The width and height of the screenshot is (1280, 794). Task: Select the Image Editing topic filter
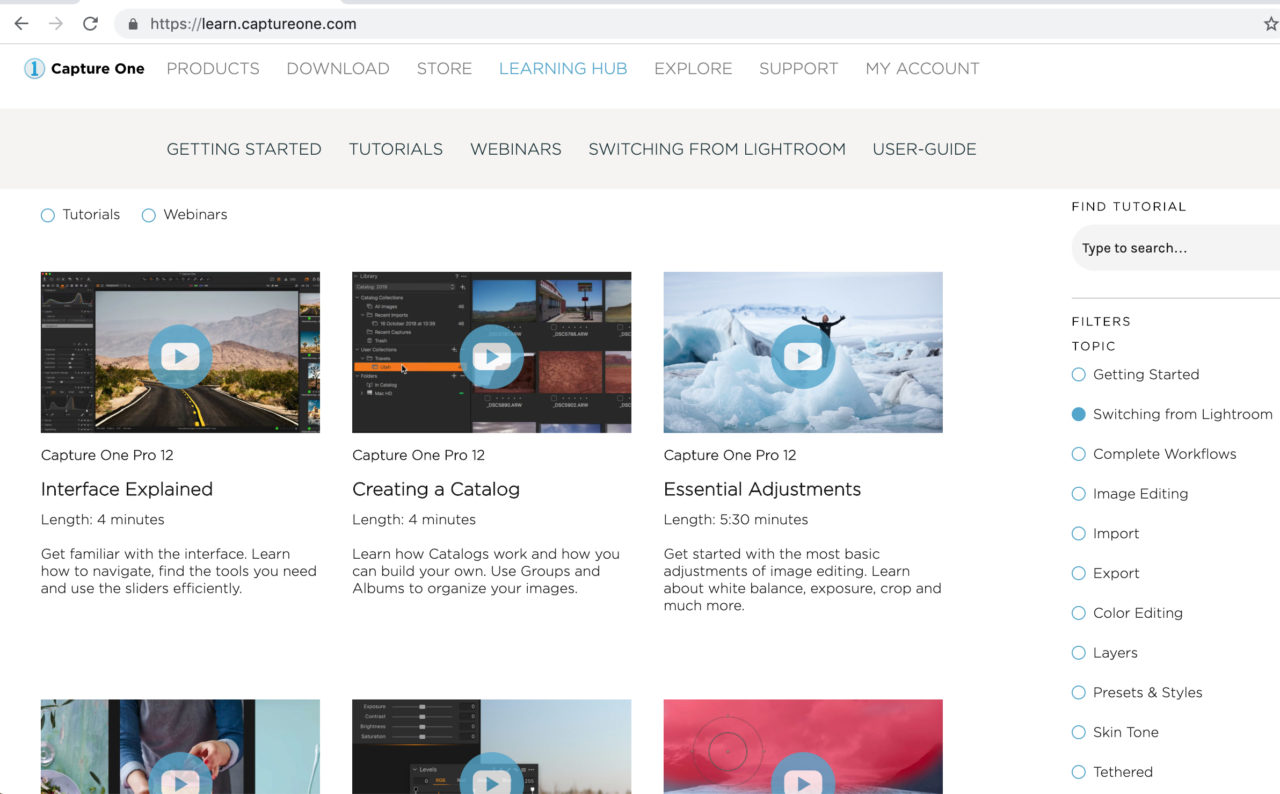pyautogui.click(x=1078, y=494)
